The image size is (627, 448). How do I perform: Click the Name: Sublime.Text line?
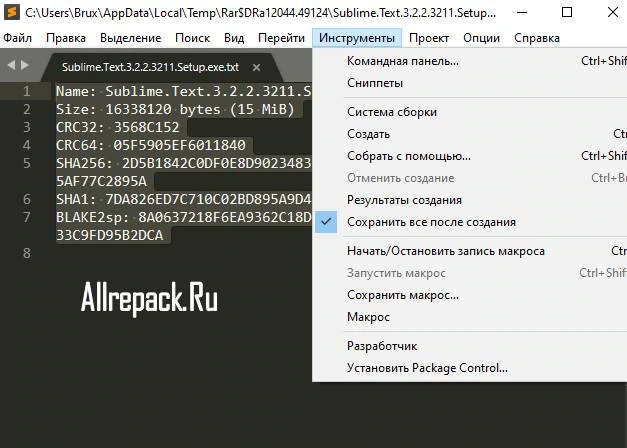(x=184, y=91)
